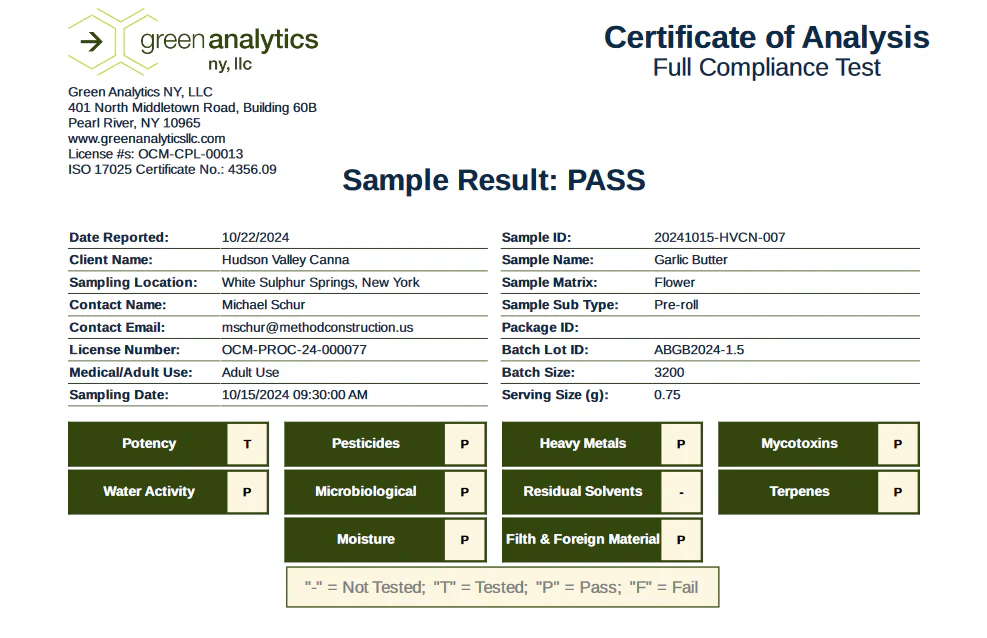Select the Terpenes test badge
This screenshot has height=638, width=987.
[819, 492]
